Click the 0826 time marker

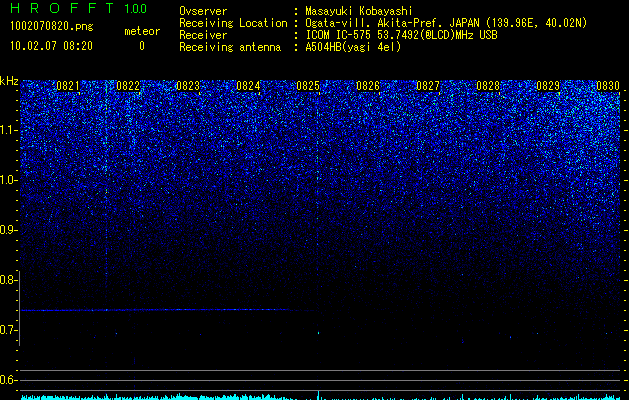coord(368,86)
